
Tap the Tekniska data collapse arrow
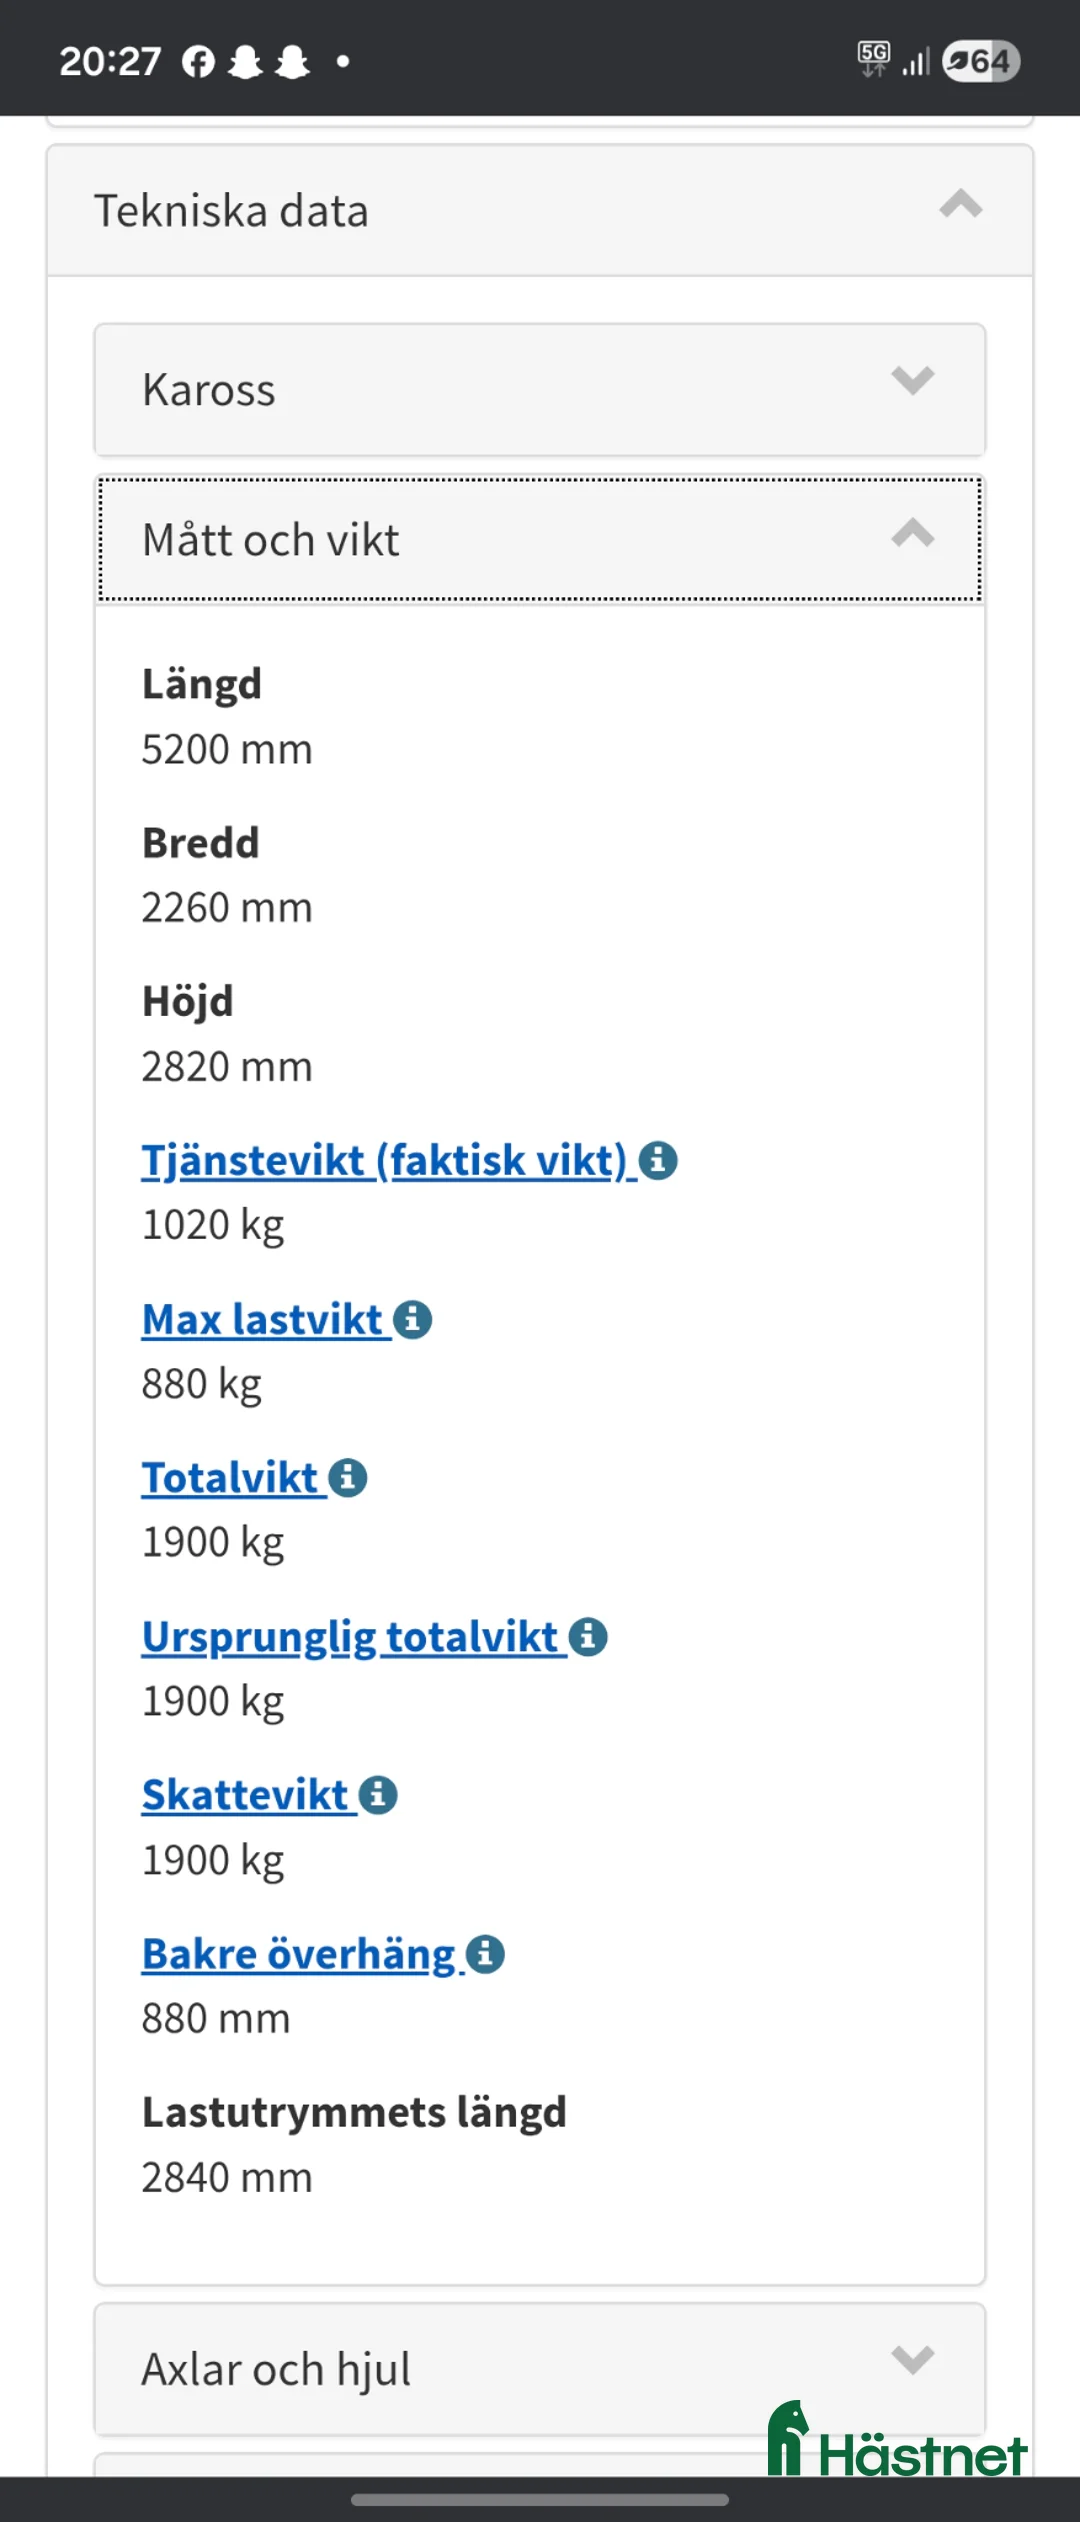(x=958, y=208)
